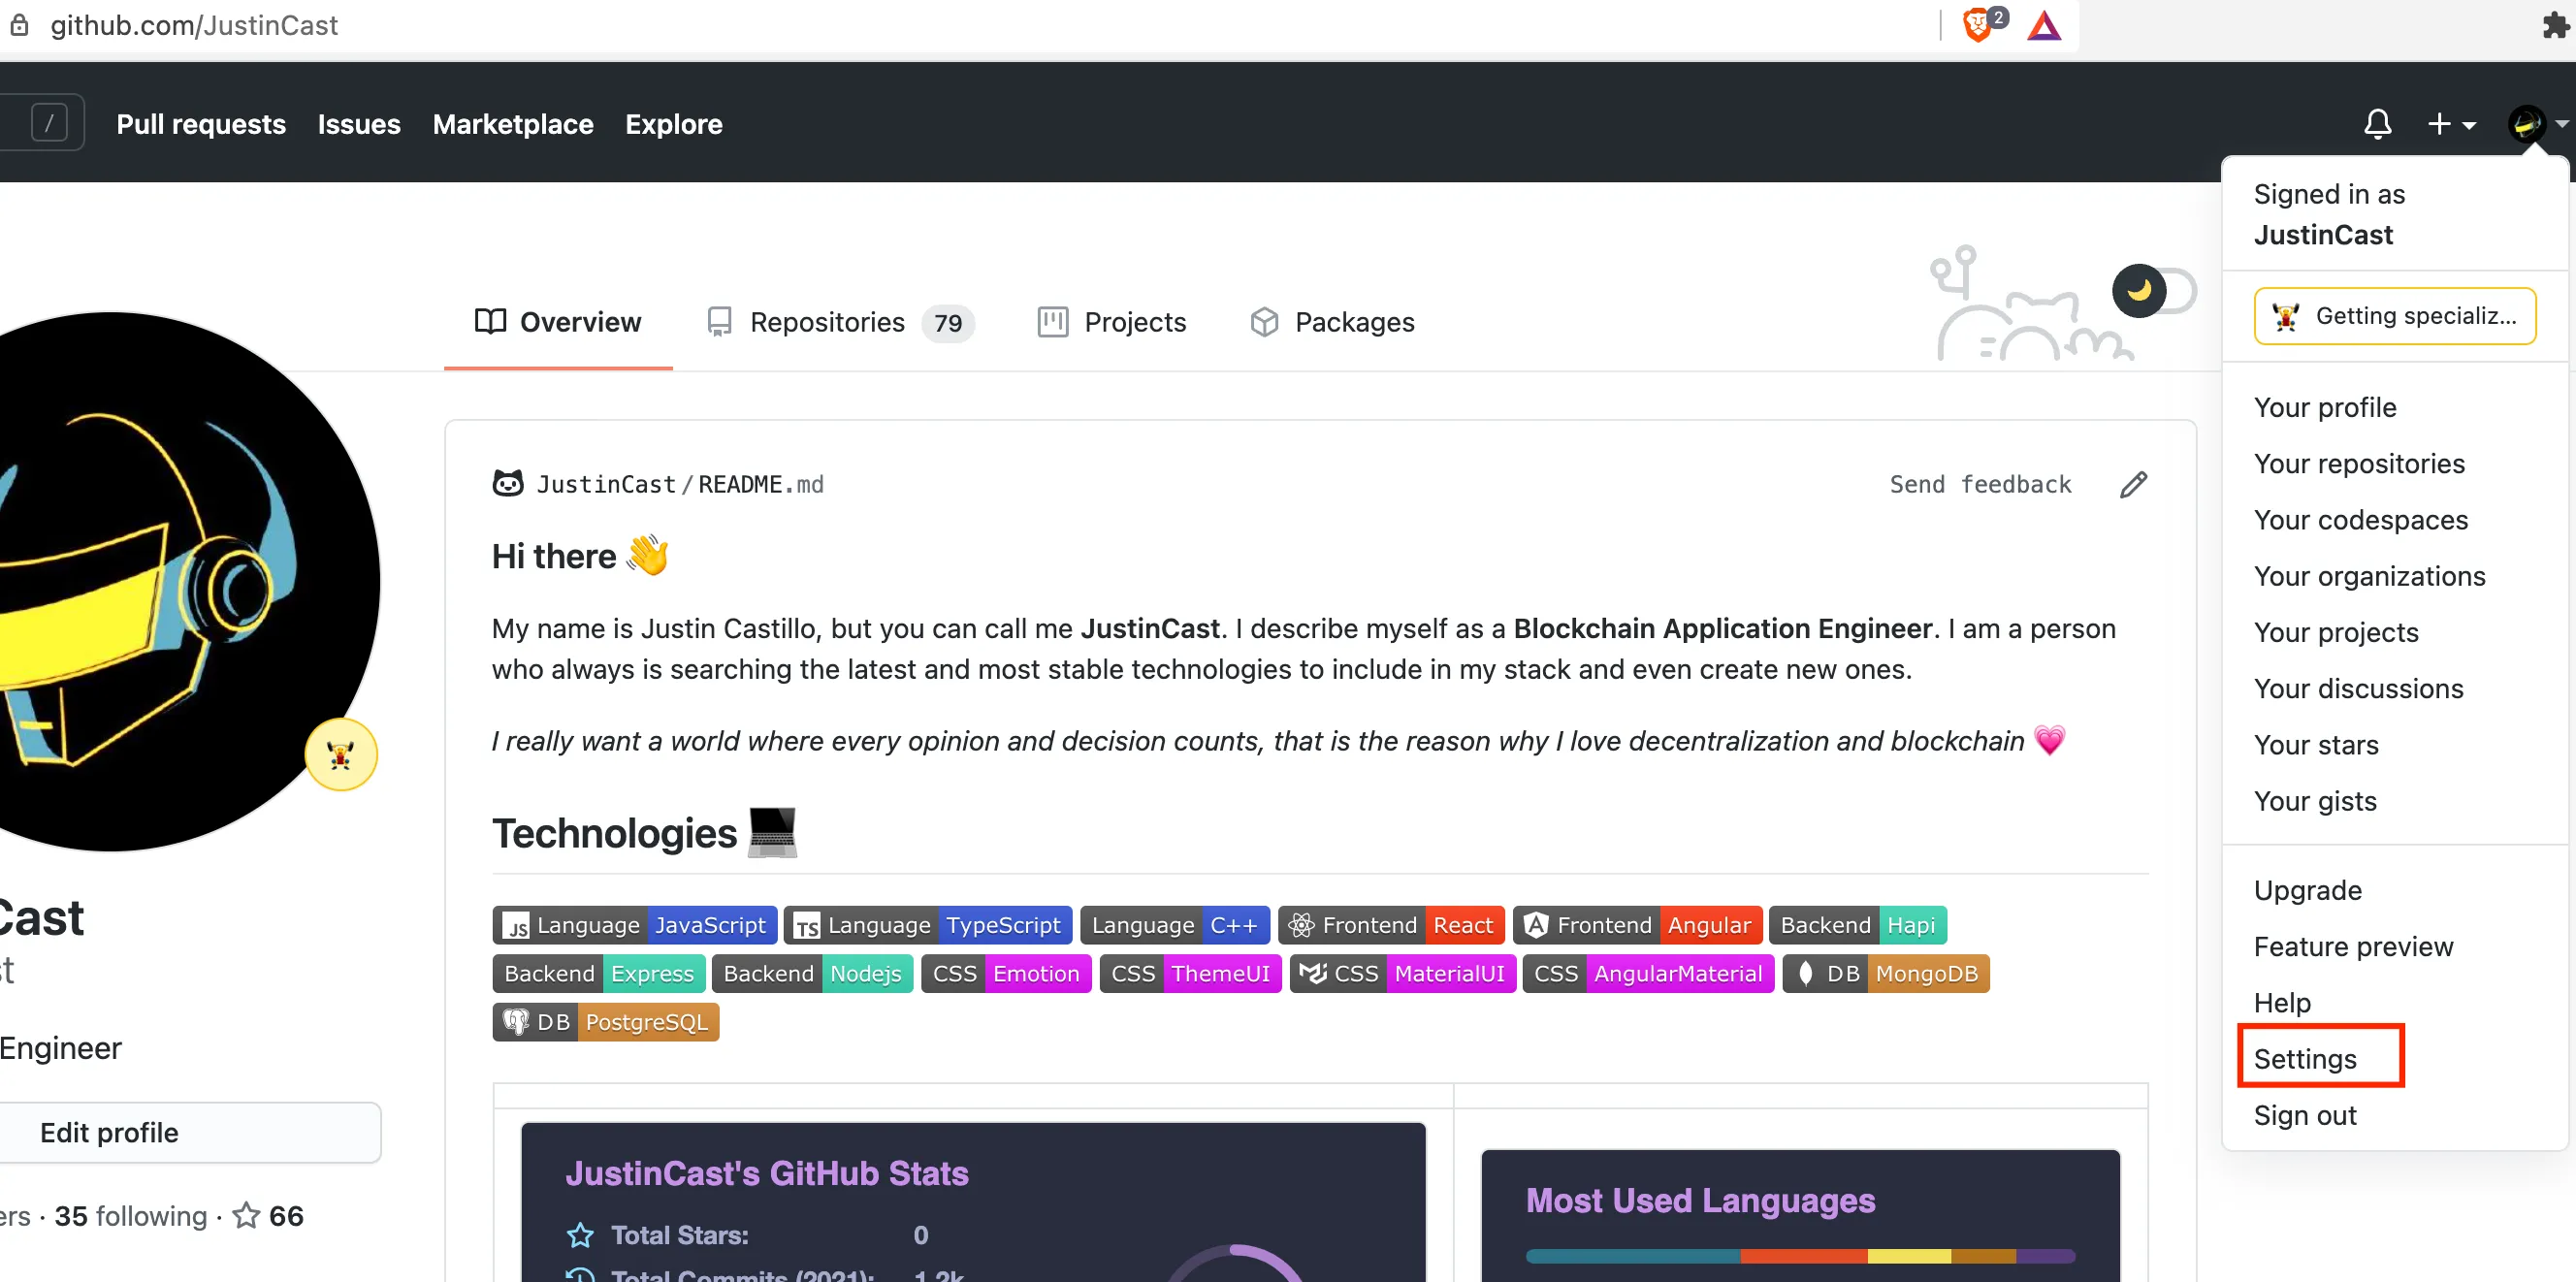Open Feature preview in the user menu
The height and width of the screenshot is (1282, 2576).
pos(2353,946)
